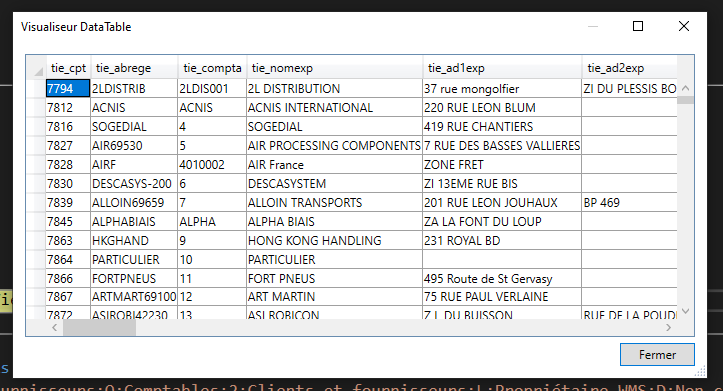This screenshot has width=723, height=391.
Task: Select cell FORTPNEUS
Action: click(134, 278)
